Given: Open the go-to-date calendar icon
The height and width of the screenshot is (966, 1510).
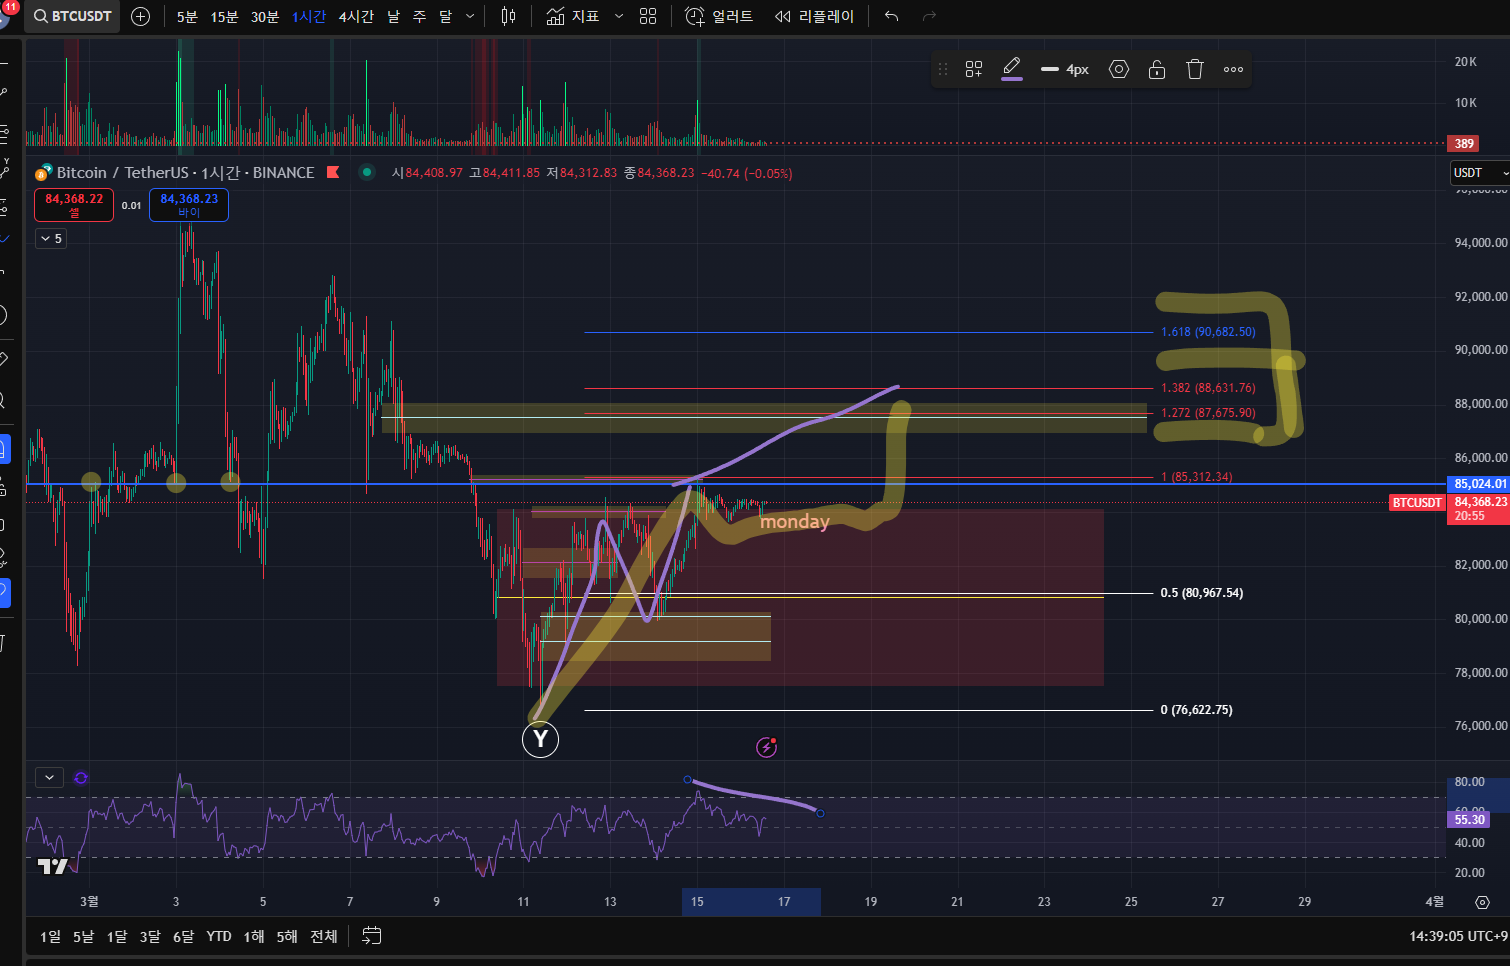Looking at the screenshot, I should pos(371,936).
